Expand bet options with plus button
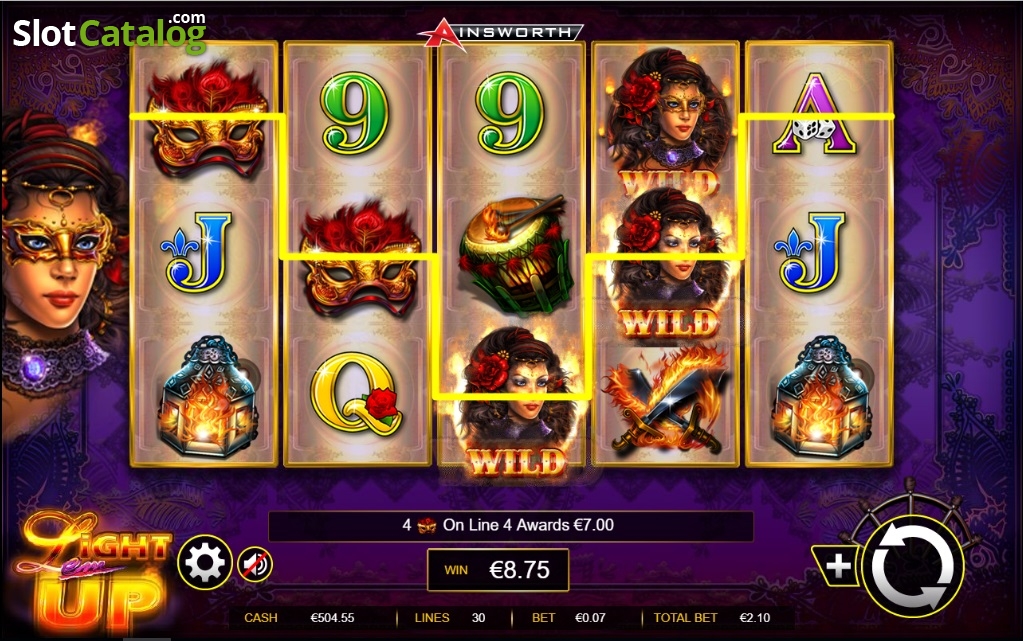Image resolution: width=1023 pixels, height=641 pixels. coord(837,566)
